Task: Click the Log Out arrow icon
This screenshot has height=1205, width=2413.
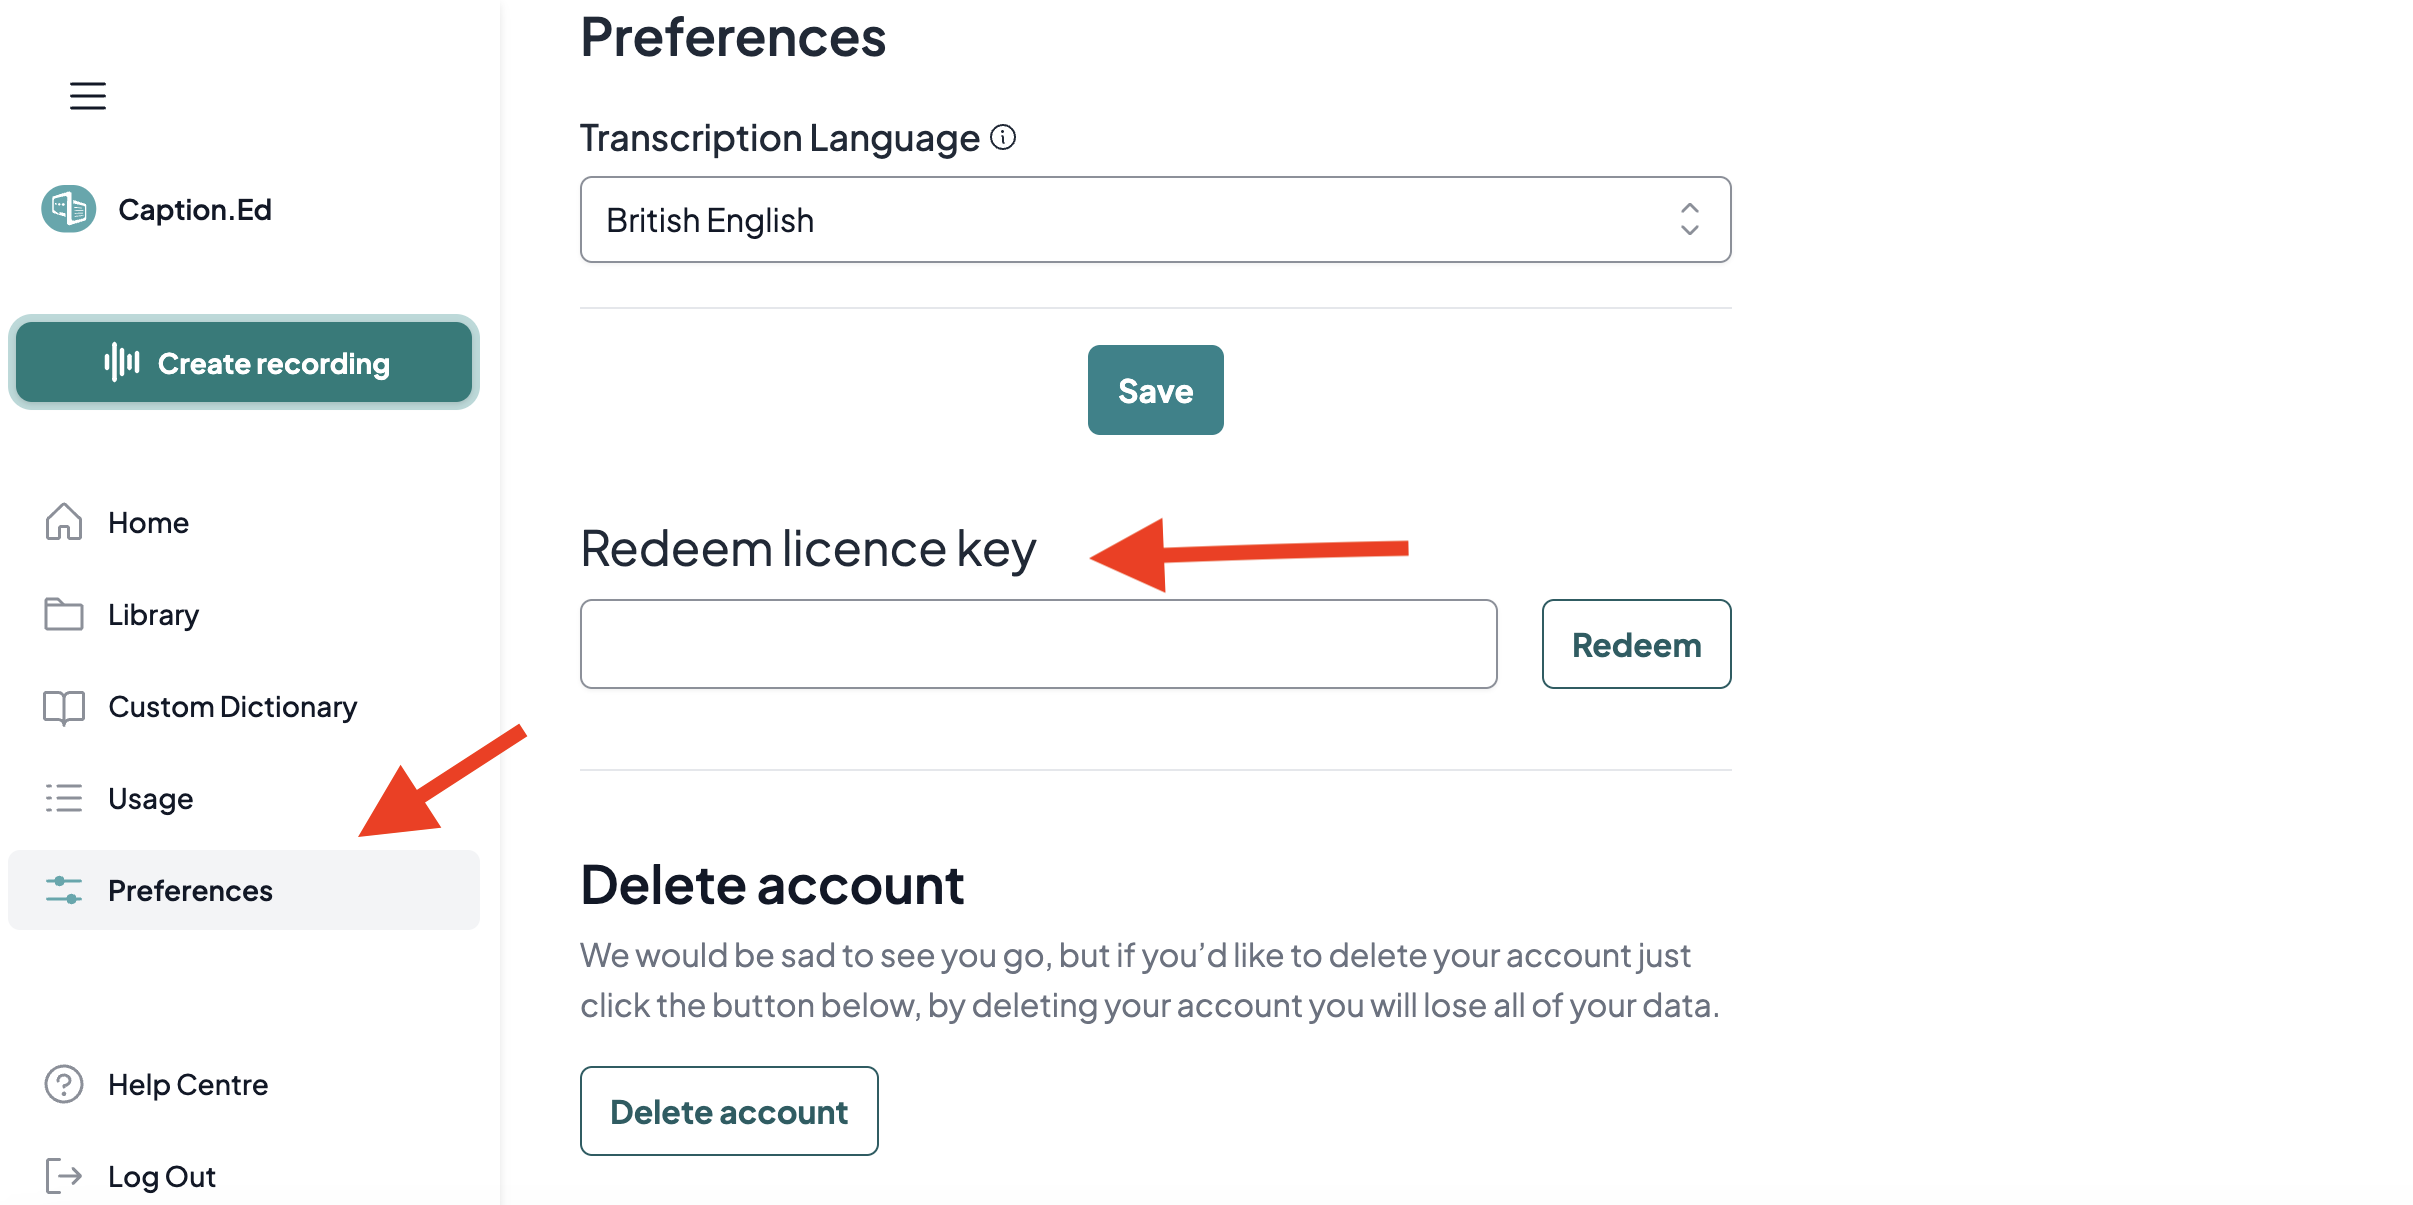Action: point(64,1176)
